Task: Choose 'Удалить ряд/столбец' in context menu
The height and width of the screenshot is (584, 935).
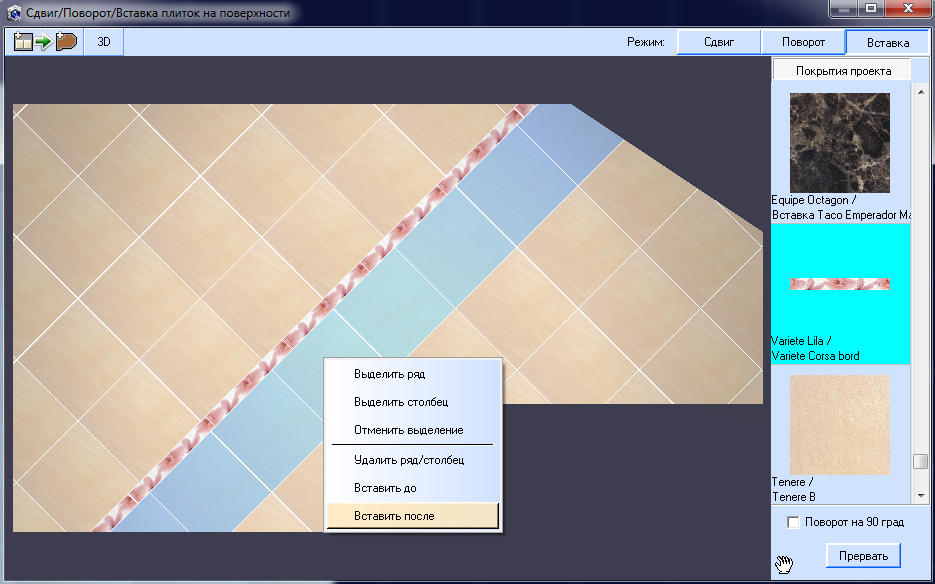Action: [408, 460]
